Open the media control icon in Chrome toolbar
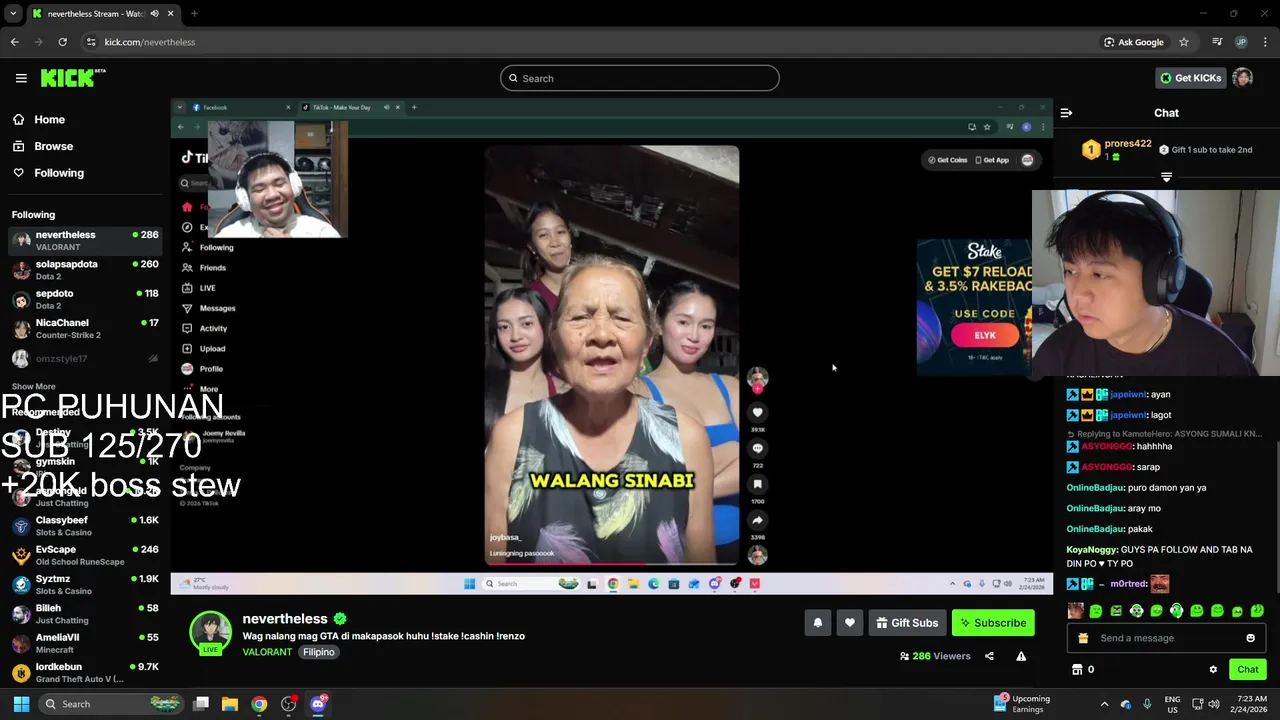The image size is (1280, 720). click(x=1217, y=42)
